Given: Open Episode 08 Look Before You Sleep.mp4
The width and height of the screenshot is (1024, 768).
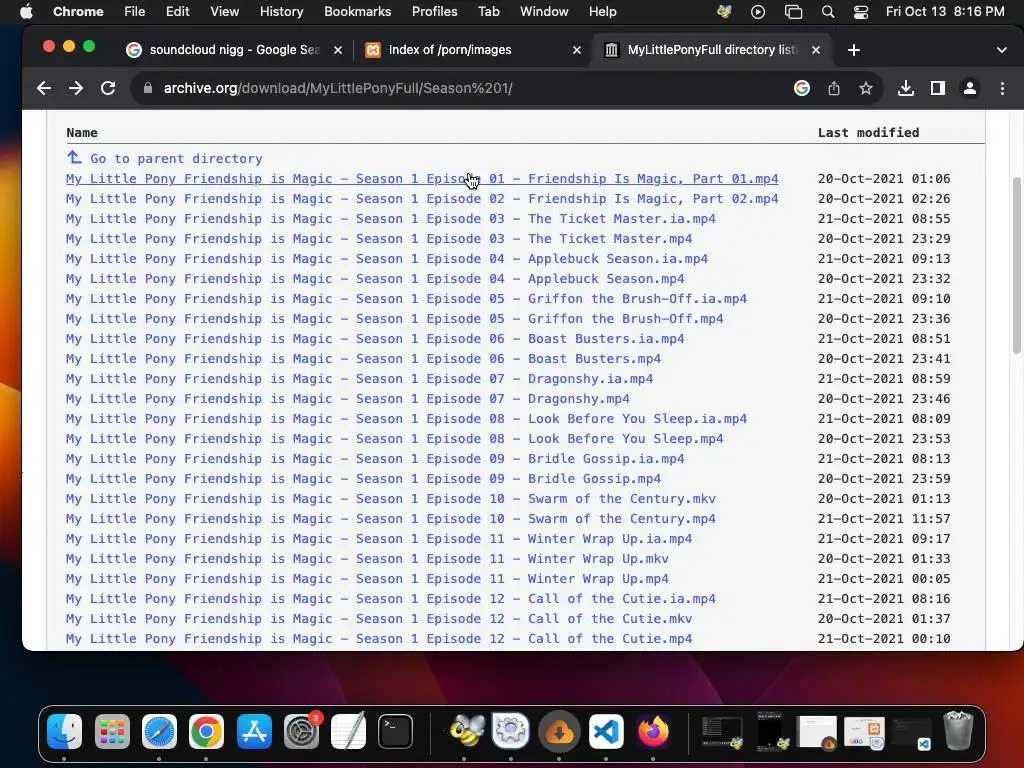Looking at the screenshot, I should [394, 439].
